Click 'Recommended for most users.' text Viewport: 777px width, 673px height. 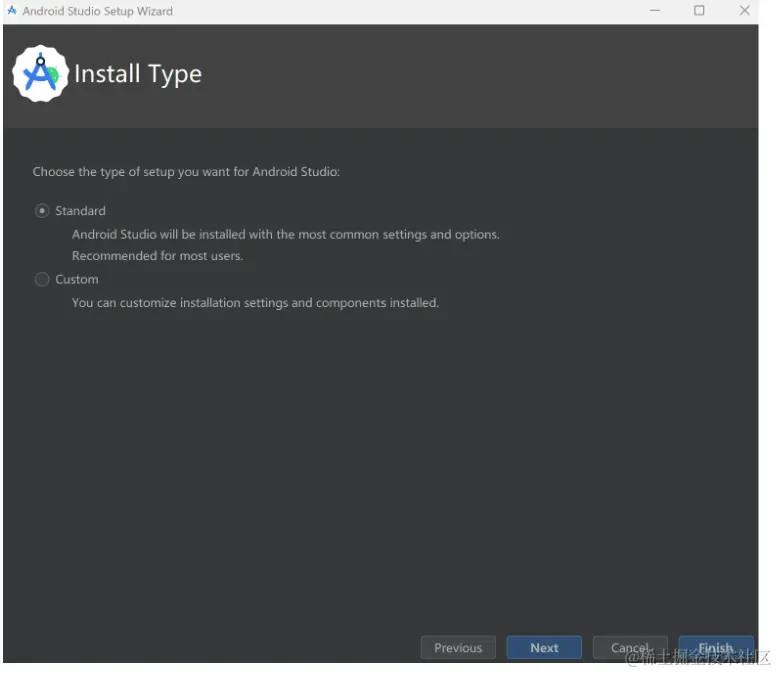pos(158,256)
